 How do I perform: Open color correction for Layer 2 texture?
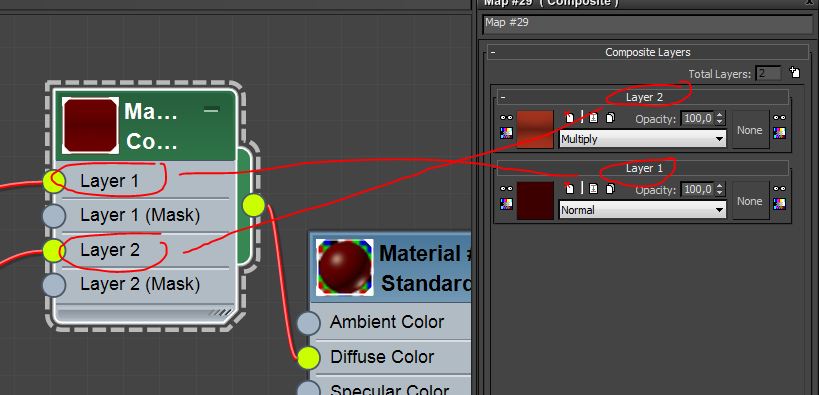pos(506,133)
